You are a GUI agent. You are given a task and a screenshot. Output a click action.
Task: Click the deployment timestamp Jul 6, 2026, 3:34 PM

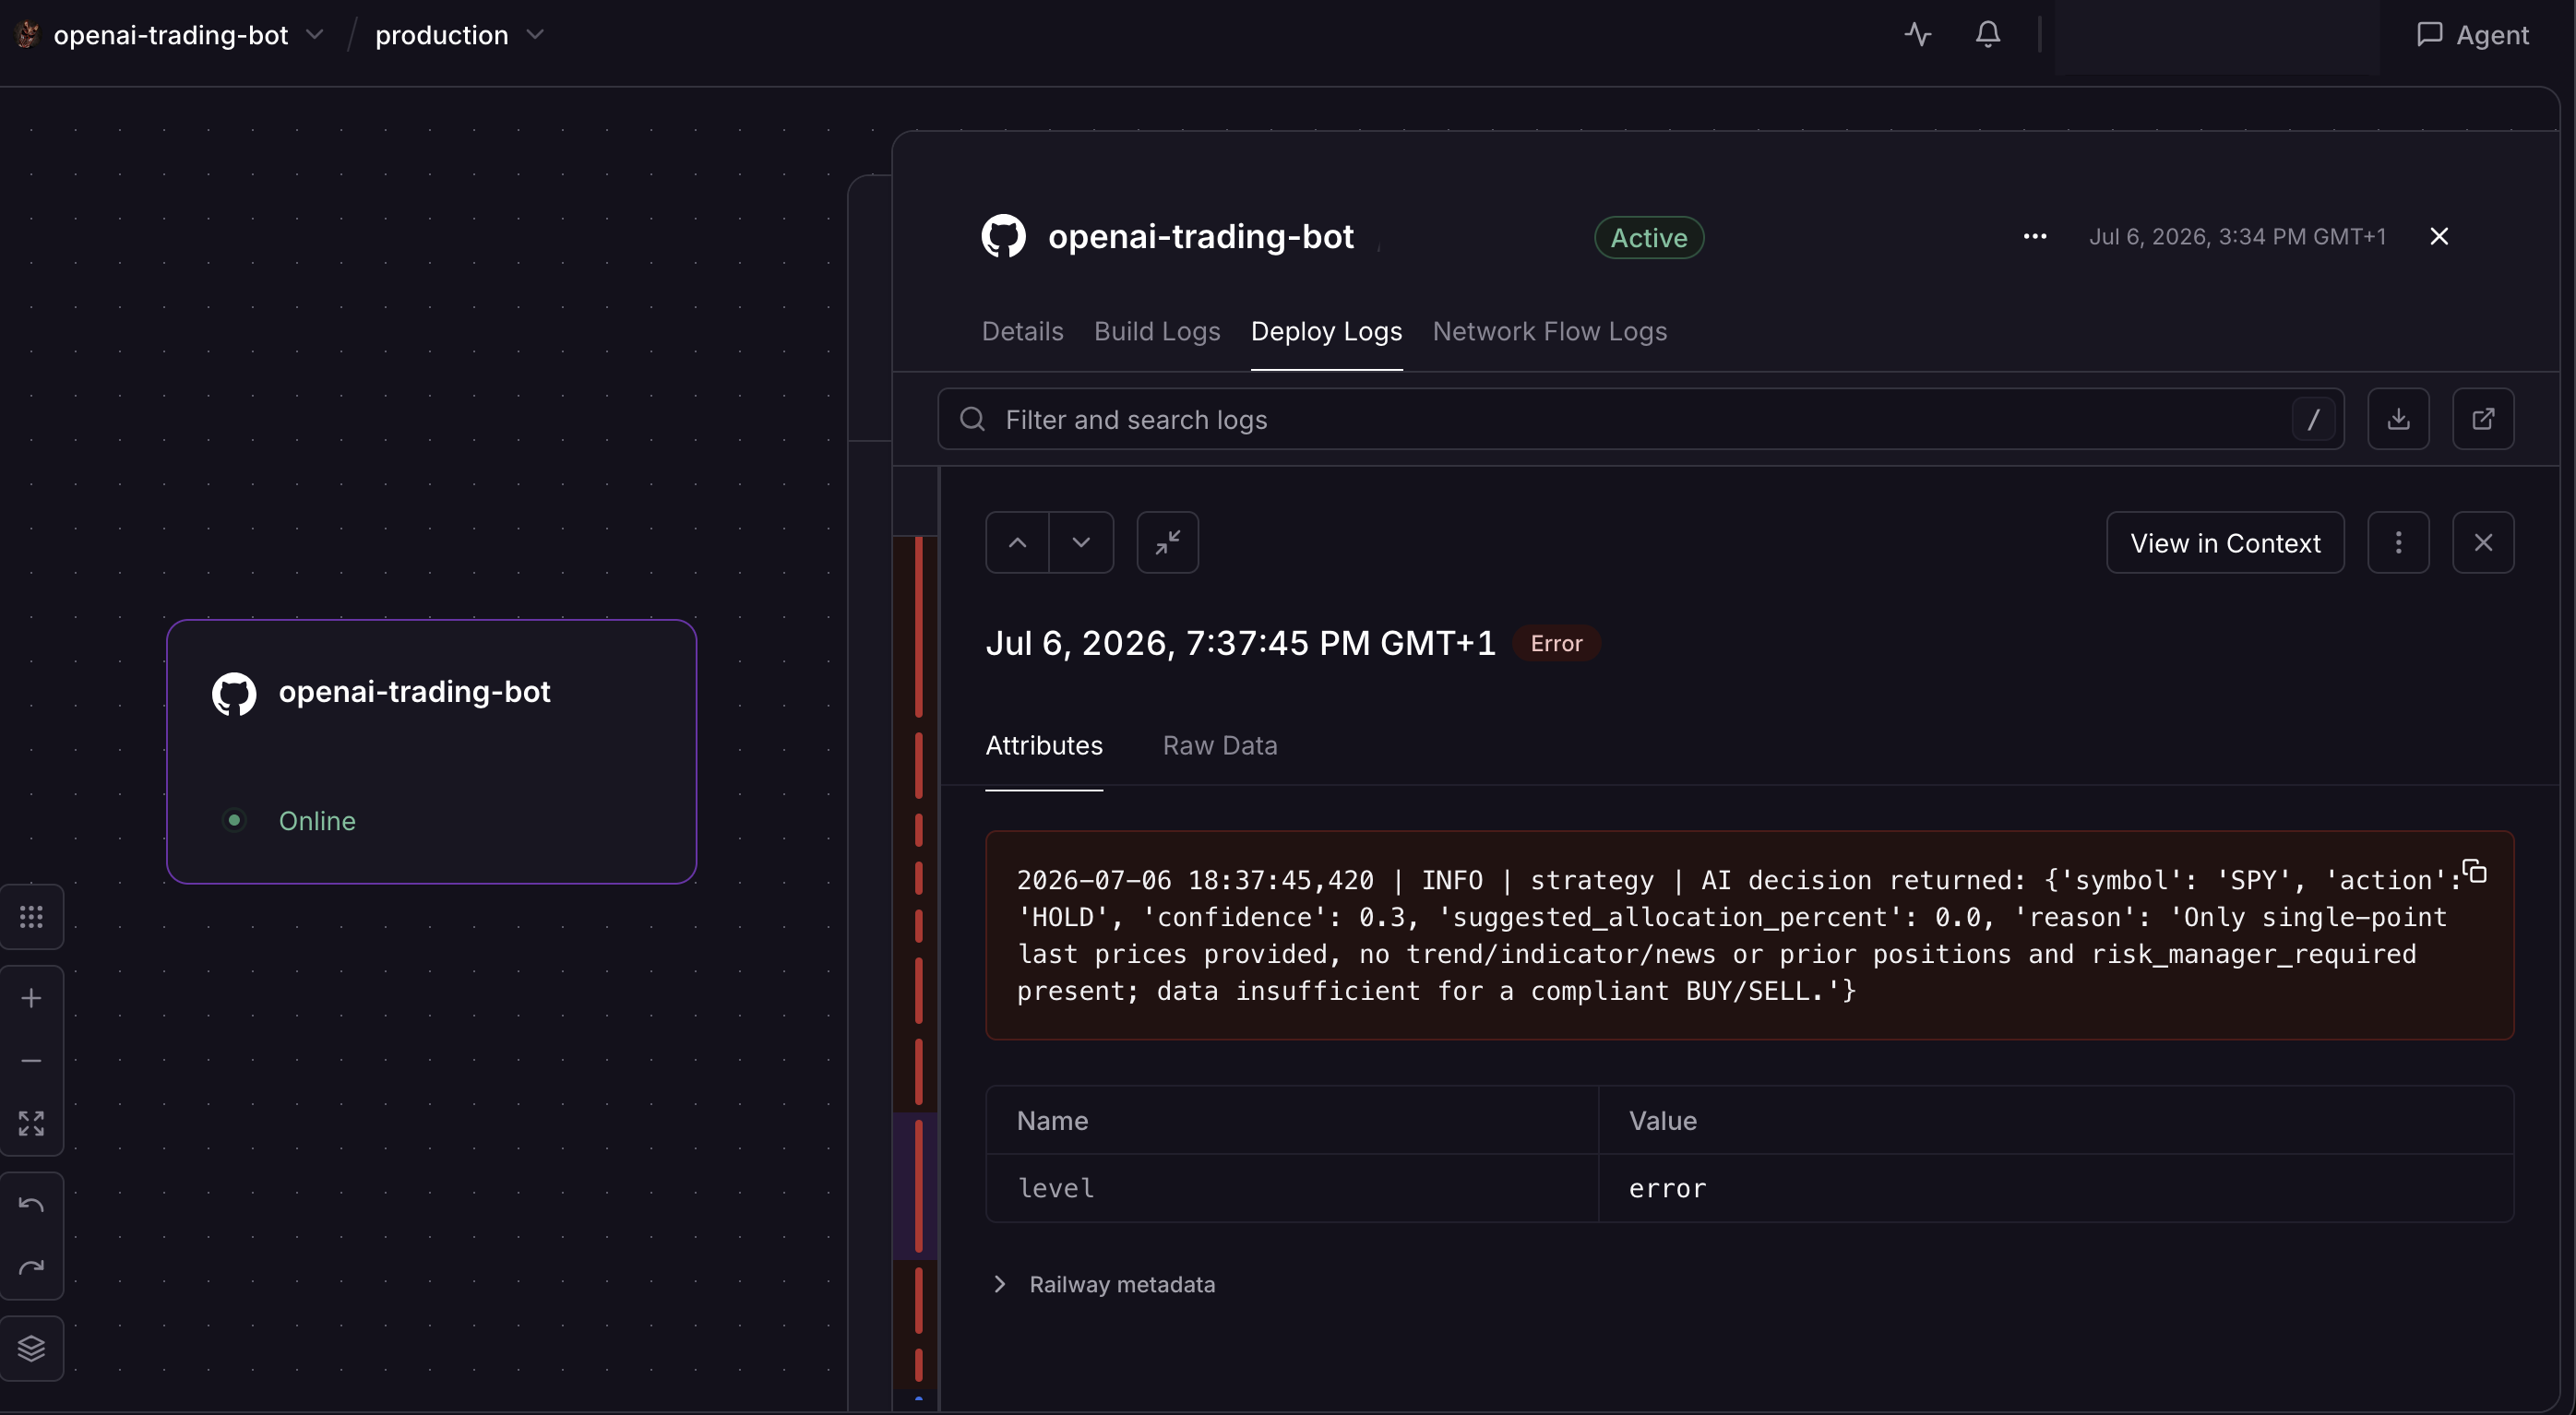2237,237
